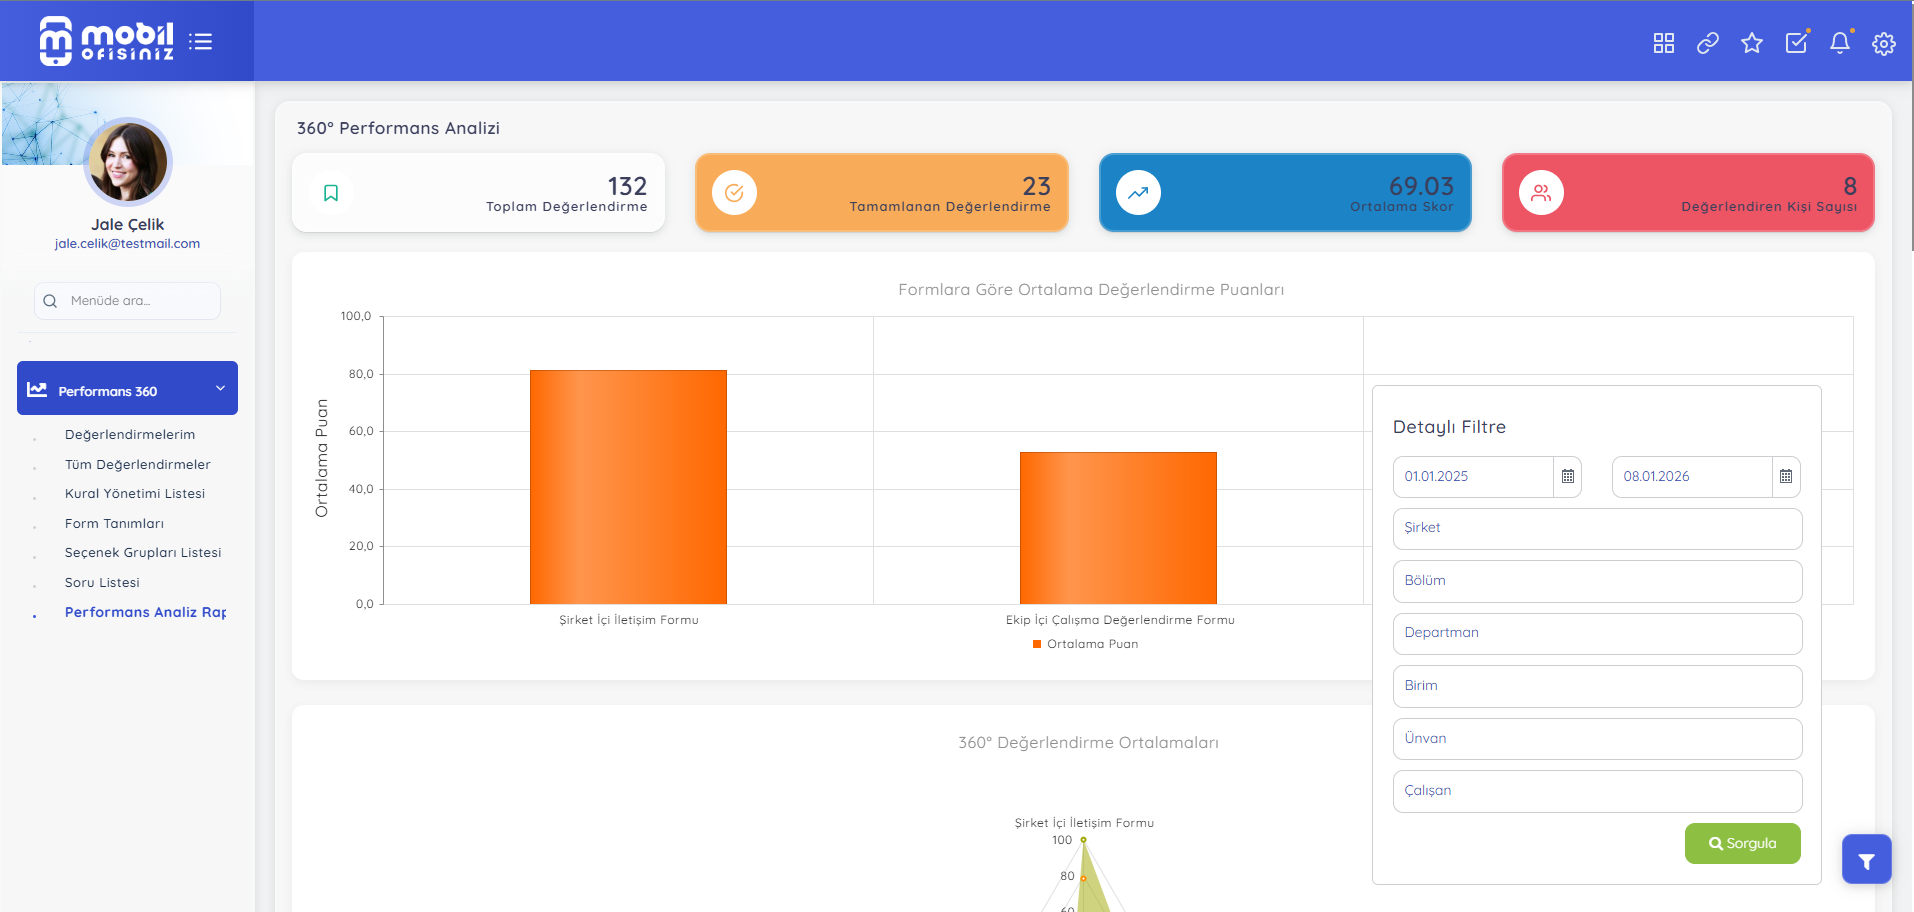Open Form Tanımları menu item
This screenshot has height=912, width=1914.
(x=114, y=524)
